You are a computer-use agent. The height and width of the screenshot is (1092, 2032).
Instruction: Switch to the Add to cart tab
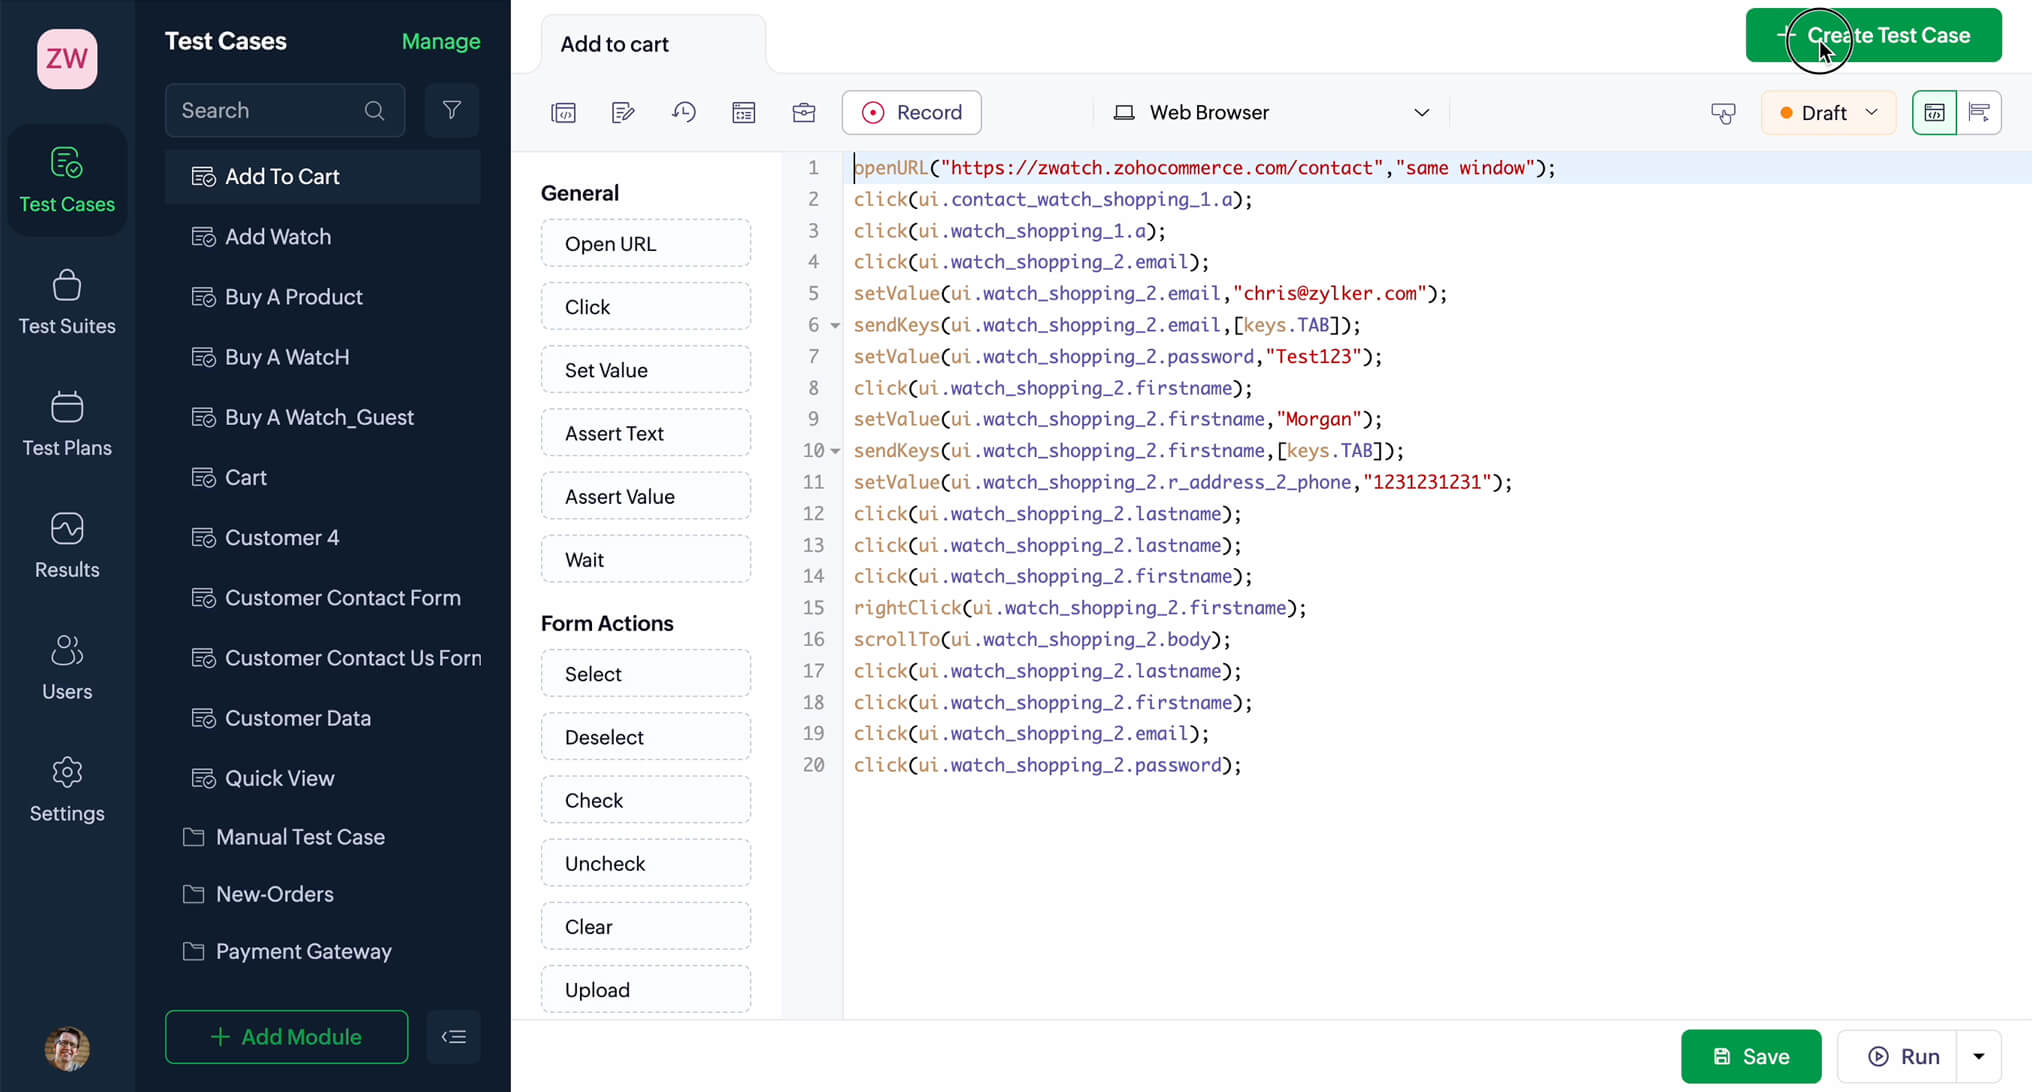(x=614, y=43)
